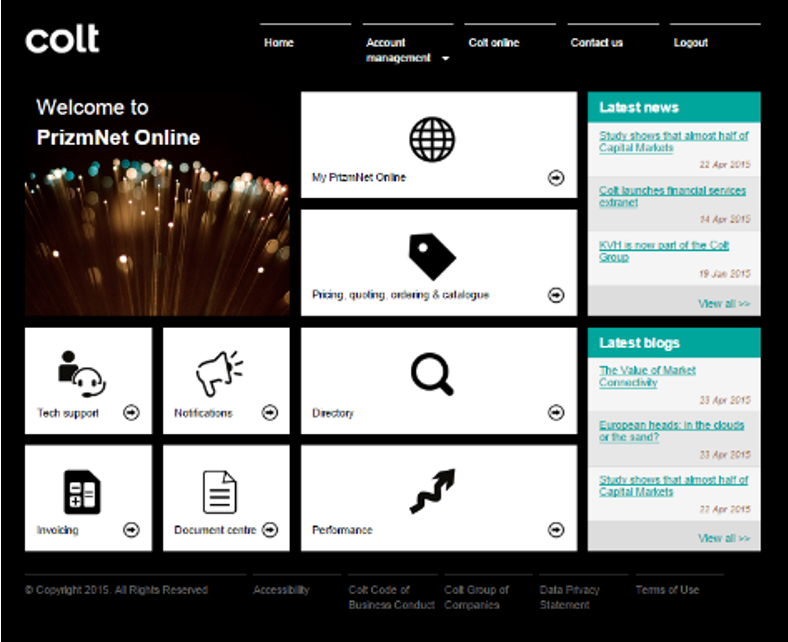Expand the Account management dropdown arrow
This screenshot has width=788, height=642.
click(x=445, y=58)
